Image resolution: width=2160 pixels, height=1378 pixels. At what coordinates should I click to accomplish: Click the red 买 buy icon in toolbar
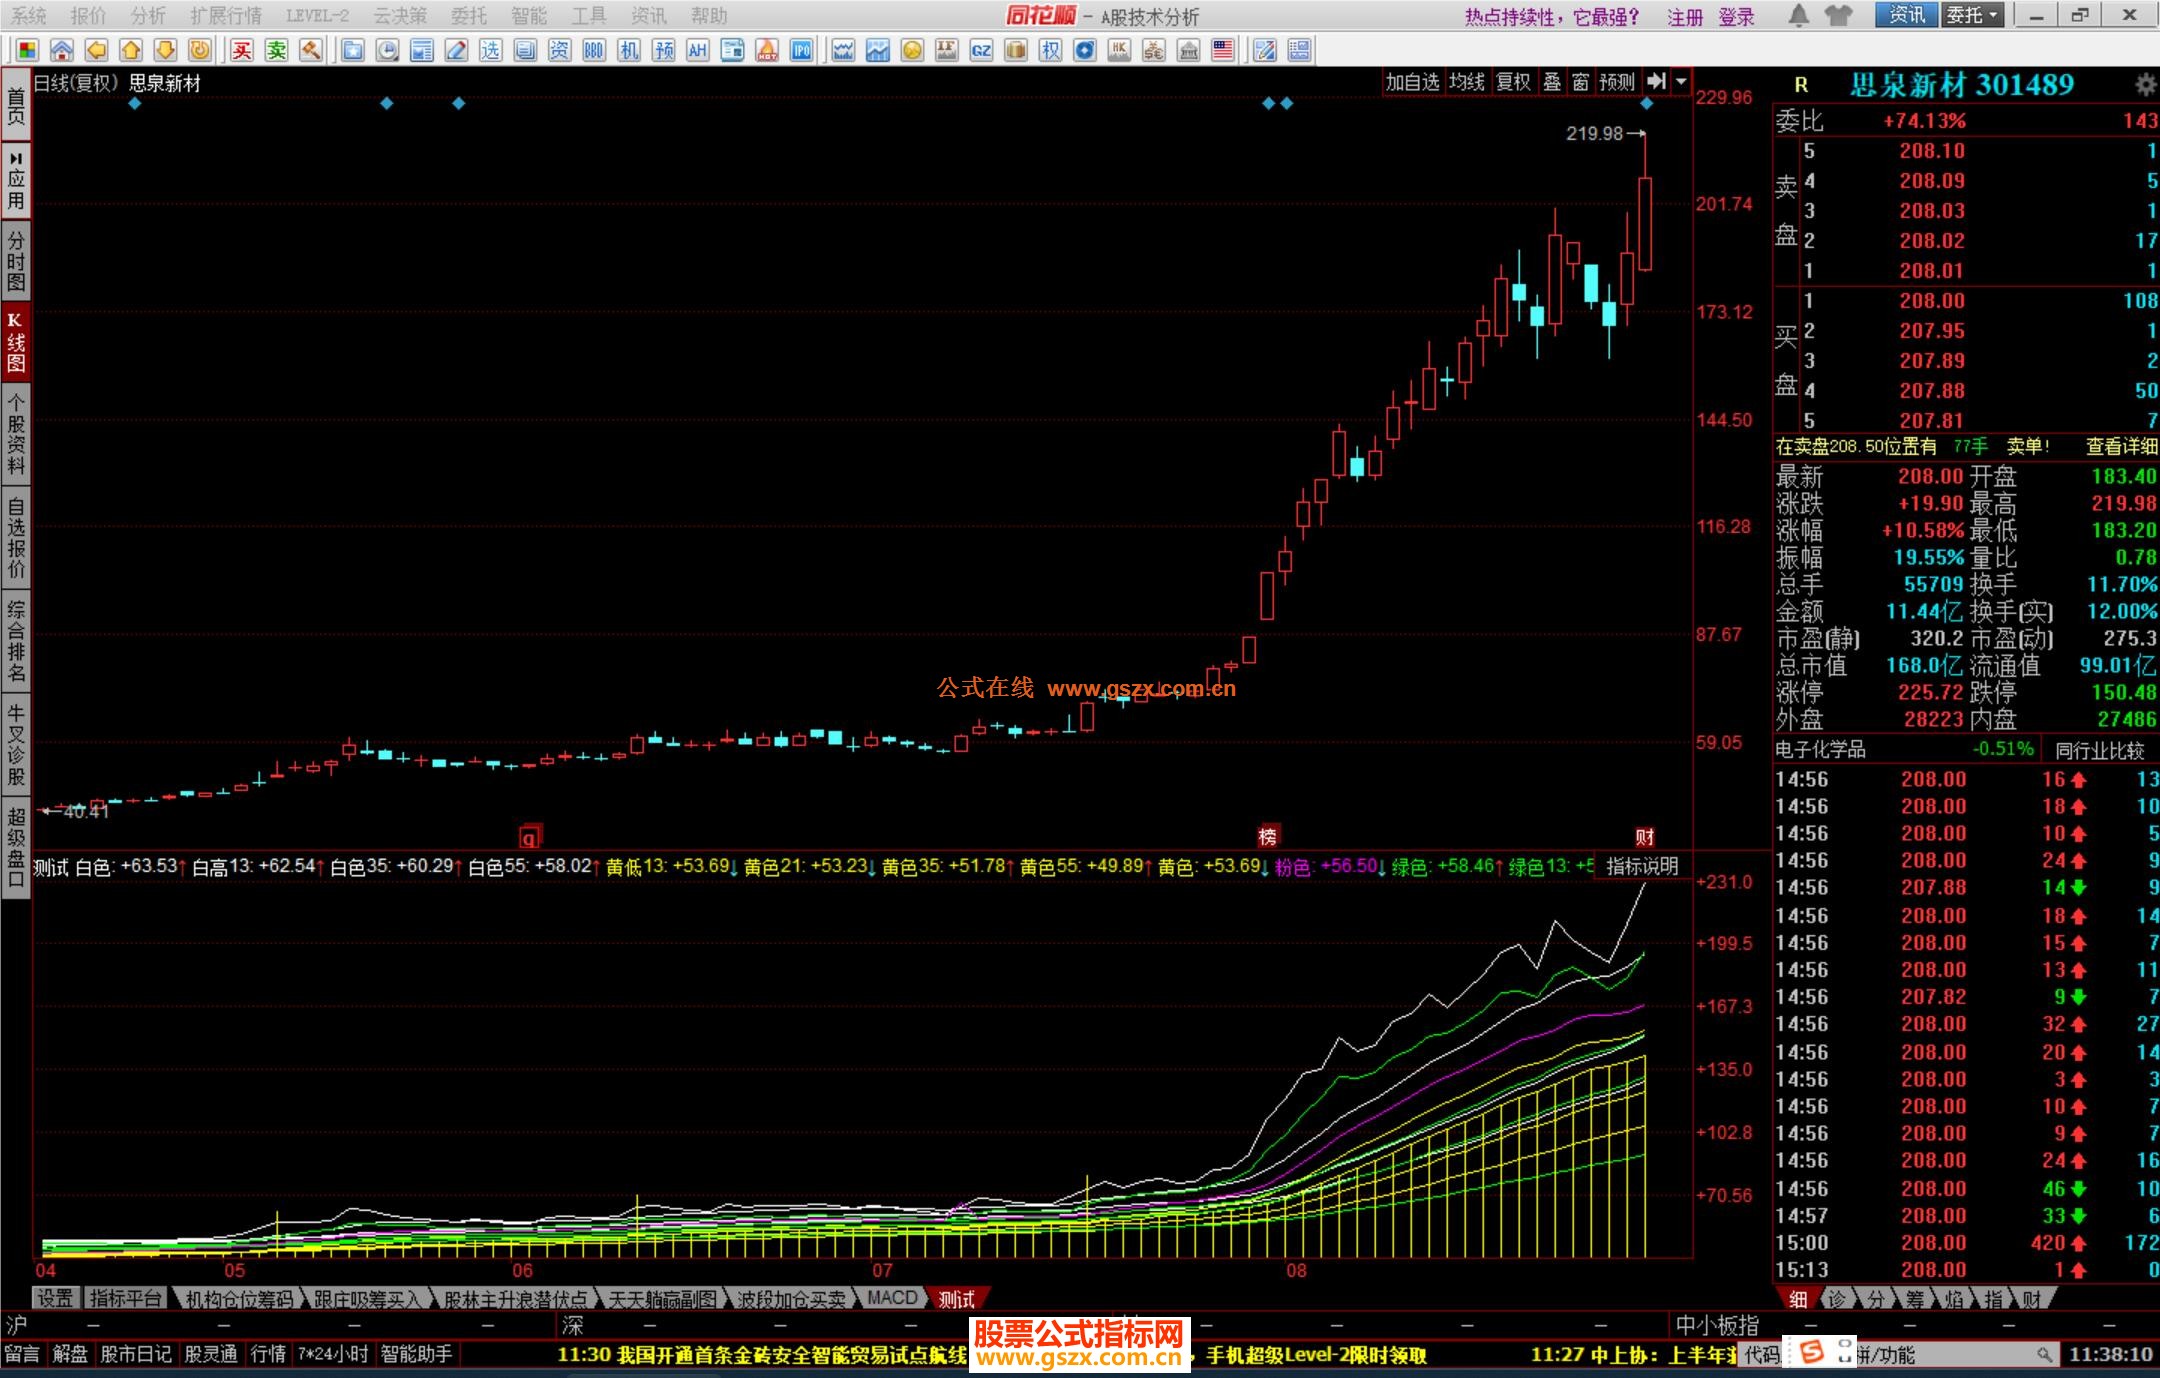[242, 50]
